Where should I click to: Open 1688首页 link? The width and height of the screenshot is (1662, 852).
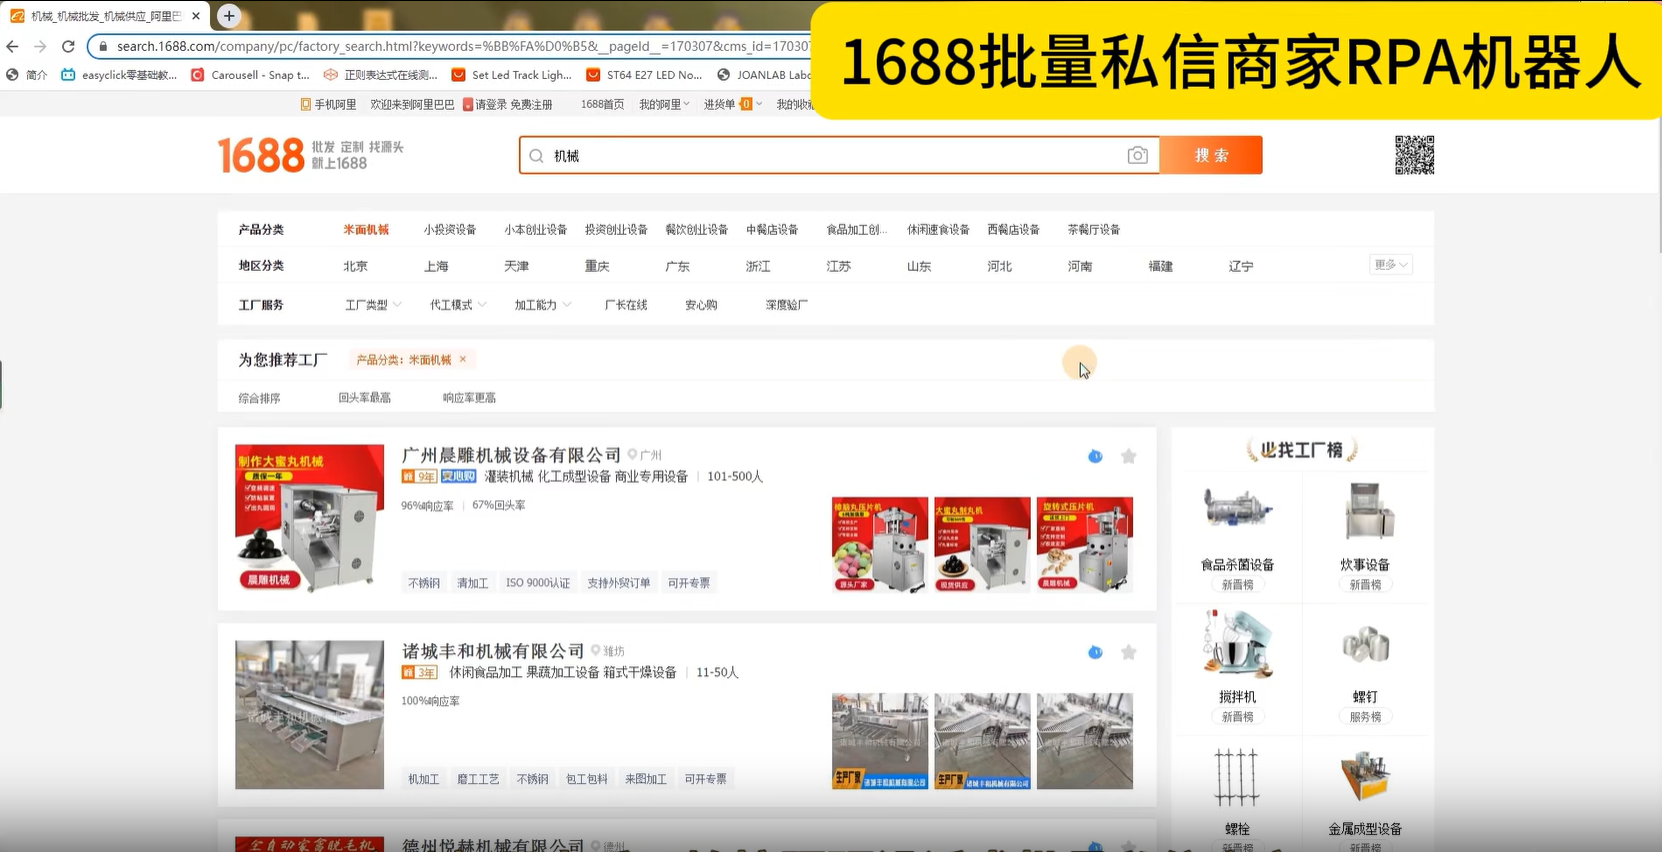[x=602, y=104]
